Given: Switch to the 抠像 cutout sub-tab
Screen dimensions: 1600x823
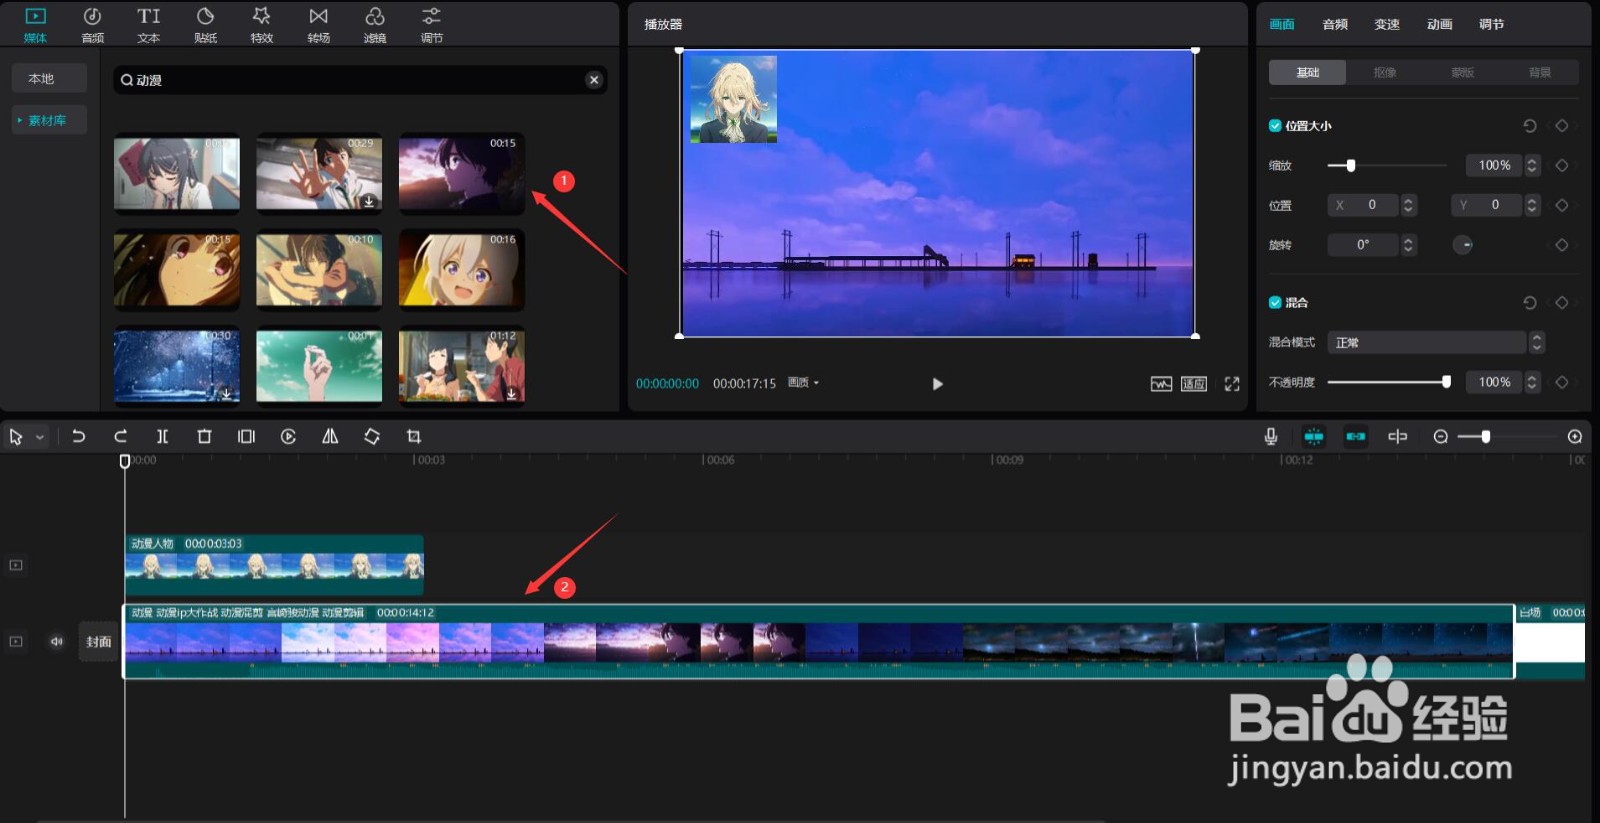Looking at the screenshot, I should pyautogui.click(x=1385, y=72).
